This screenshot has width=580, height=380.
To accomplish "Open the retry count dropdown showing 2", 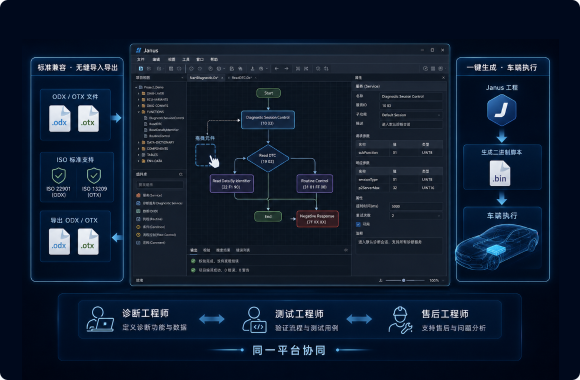I will (415, 215).
